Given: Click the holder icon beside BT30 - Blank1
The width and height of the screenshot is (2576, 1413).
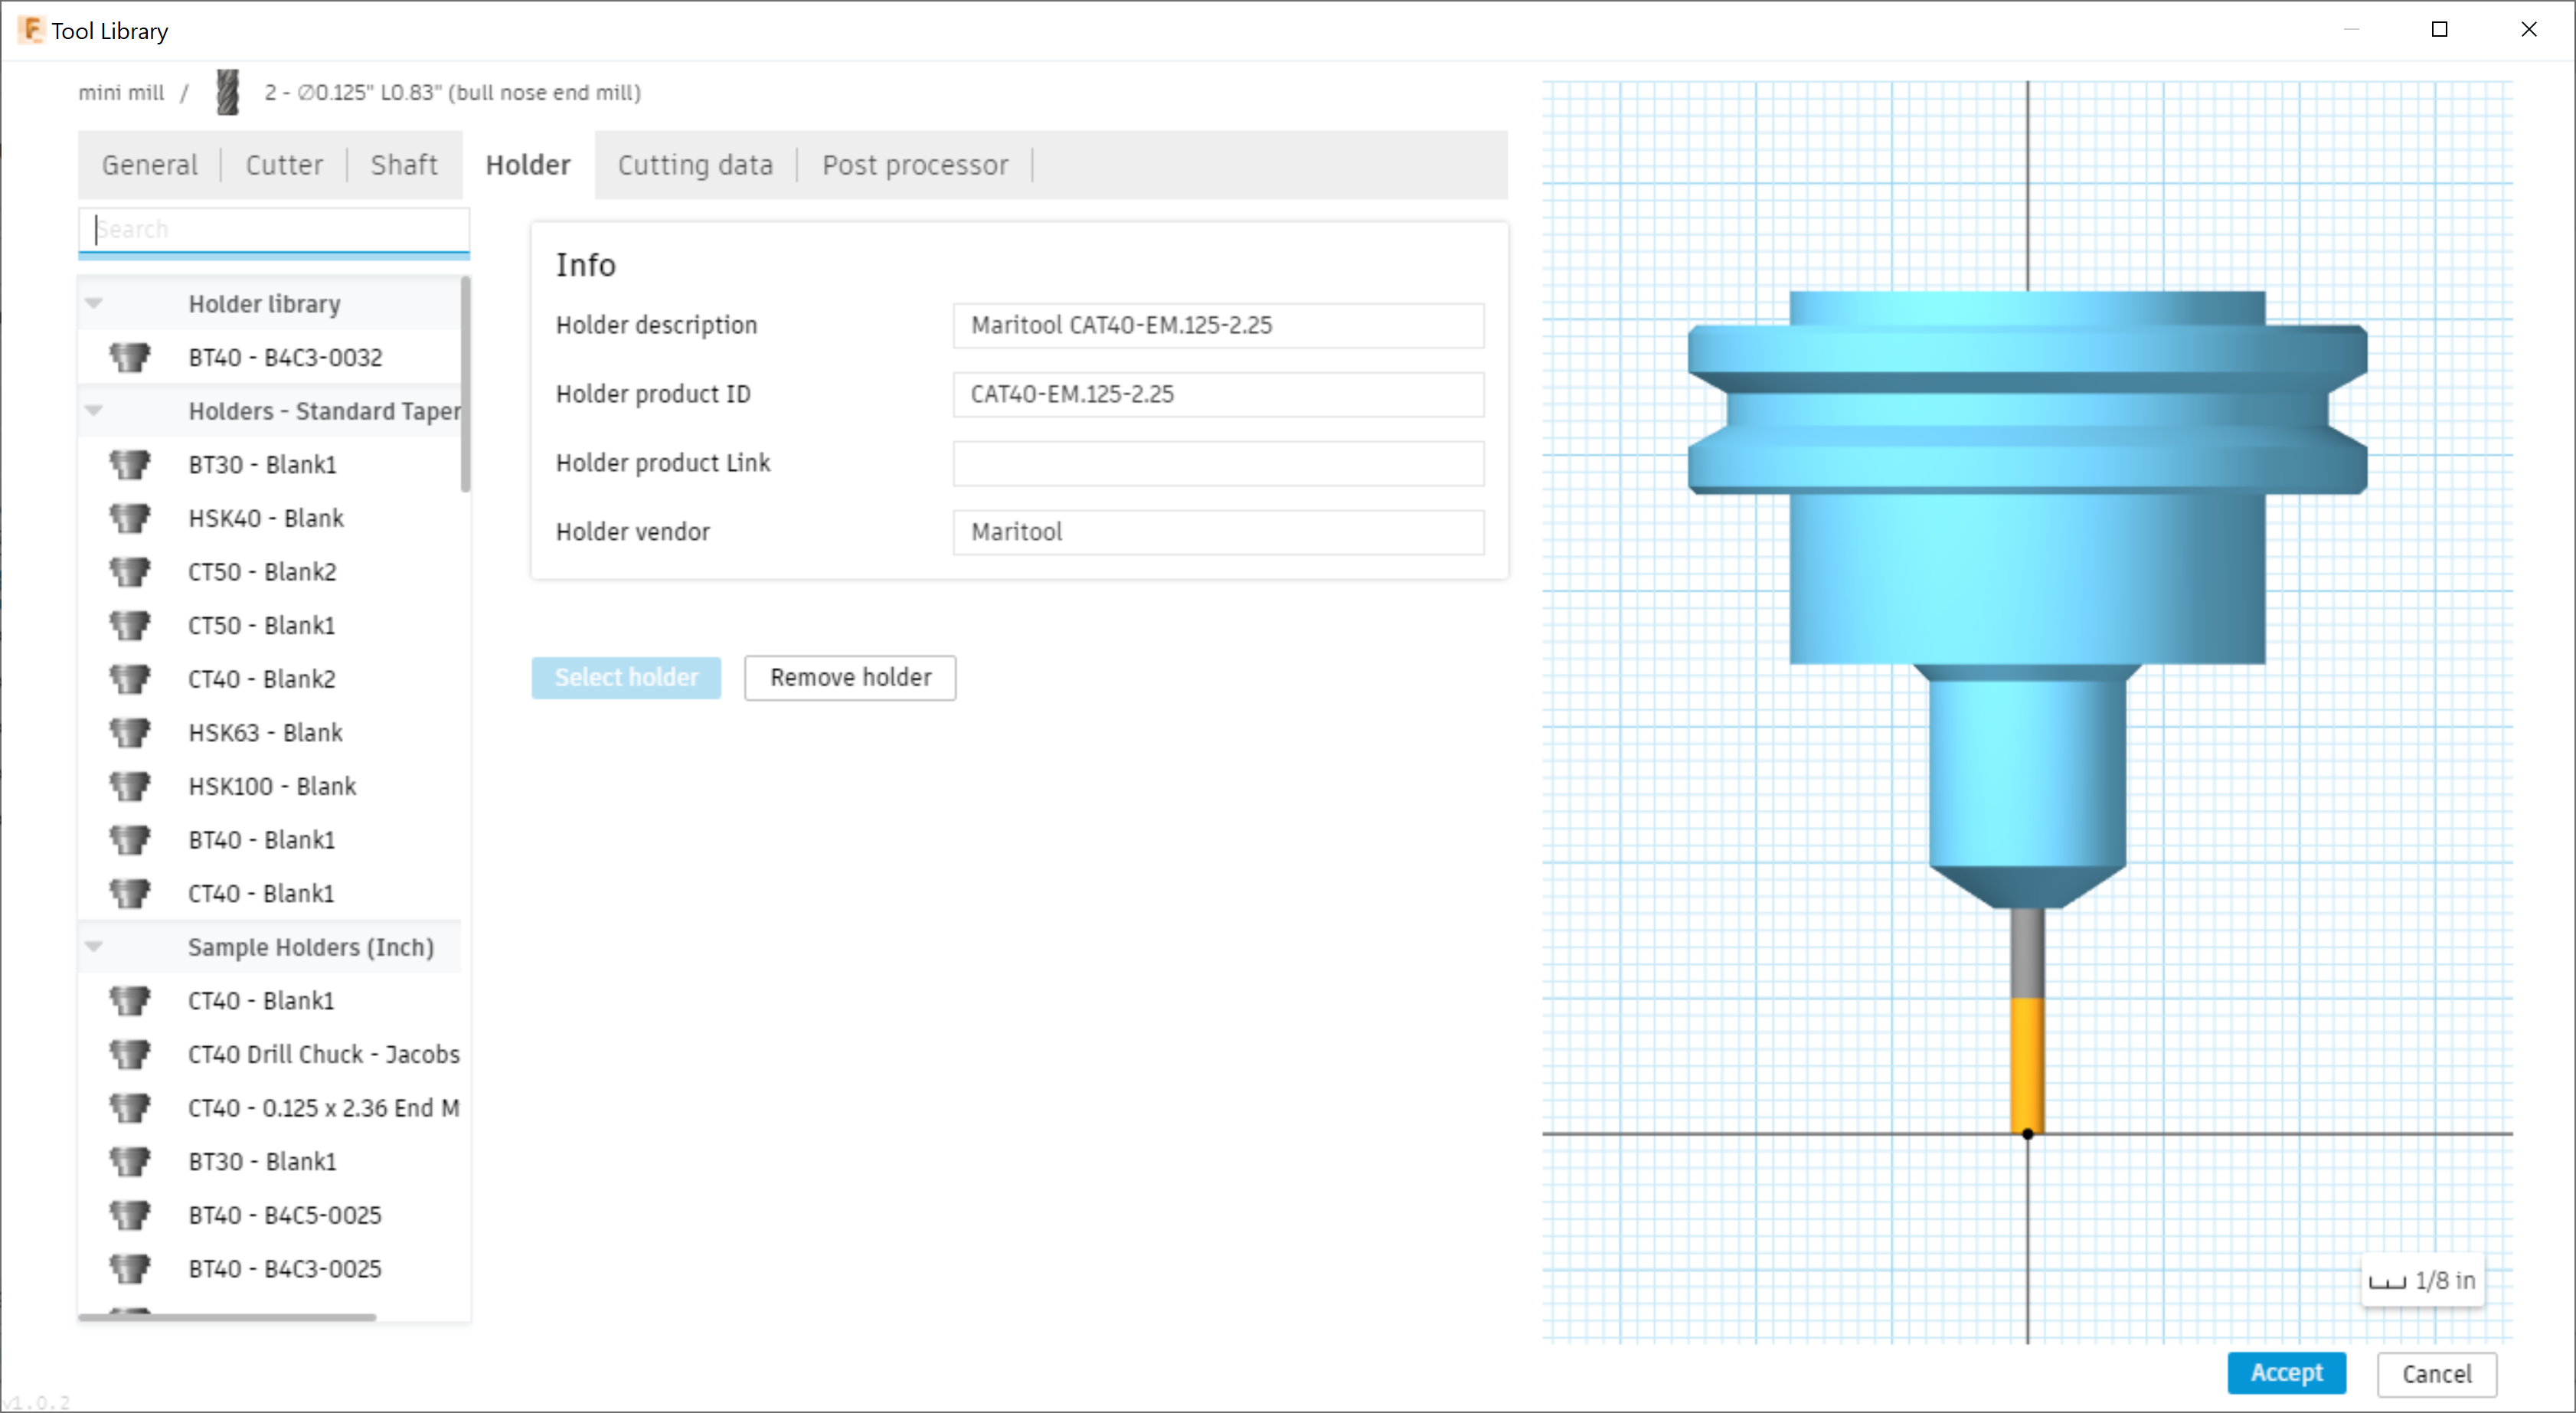Looking at the screenshot, I should [x=131, y=464].
